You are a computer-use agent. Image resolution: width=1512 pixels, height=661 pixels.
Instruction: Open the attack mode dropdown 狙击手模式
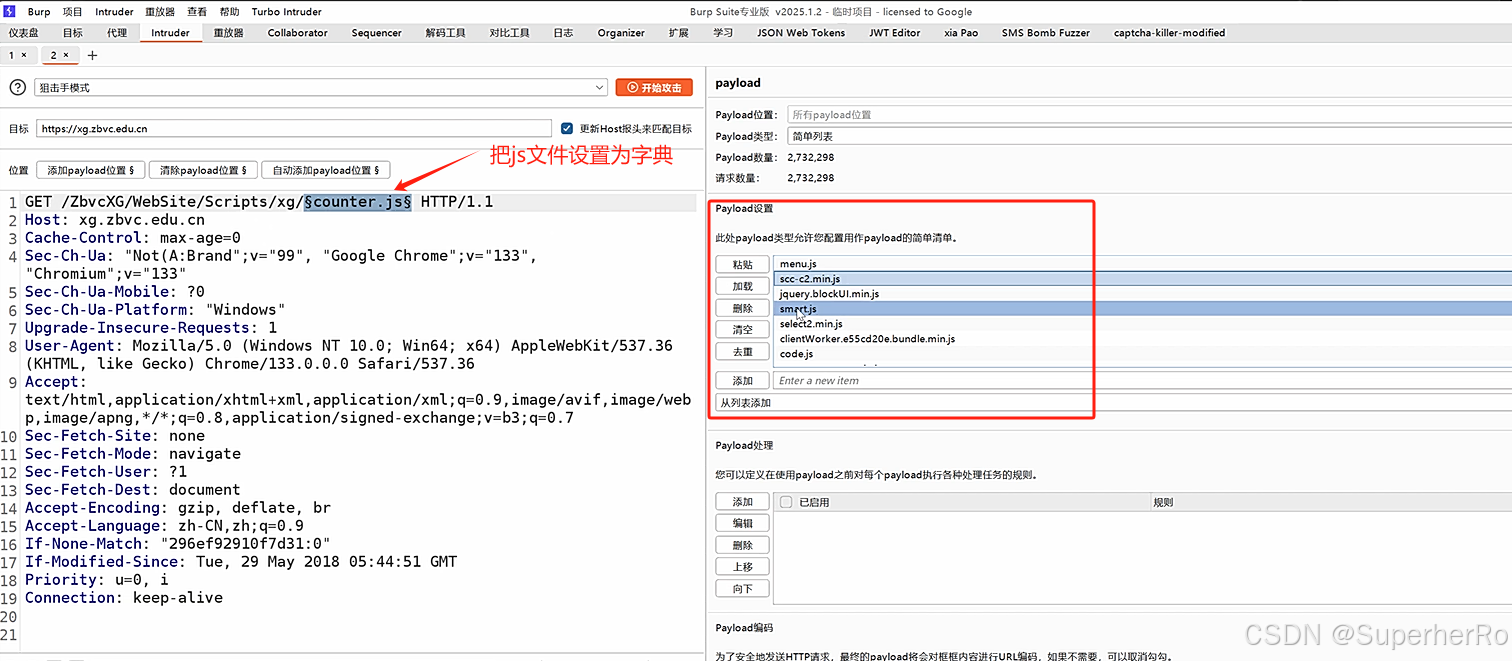click(321, 88)
